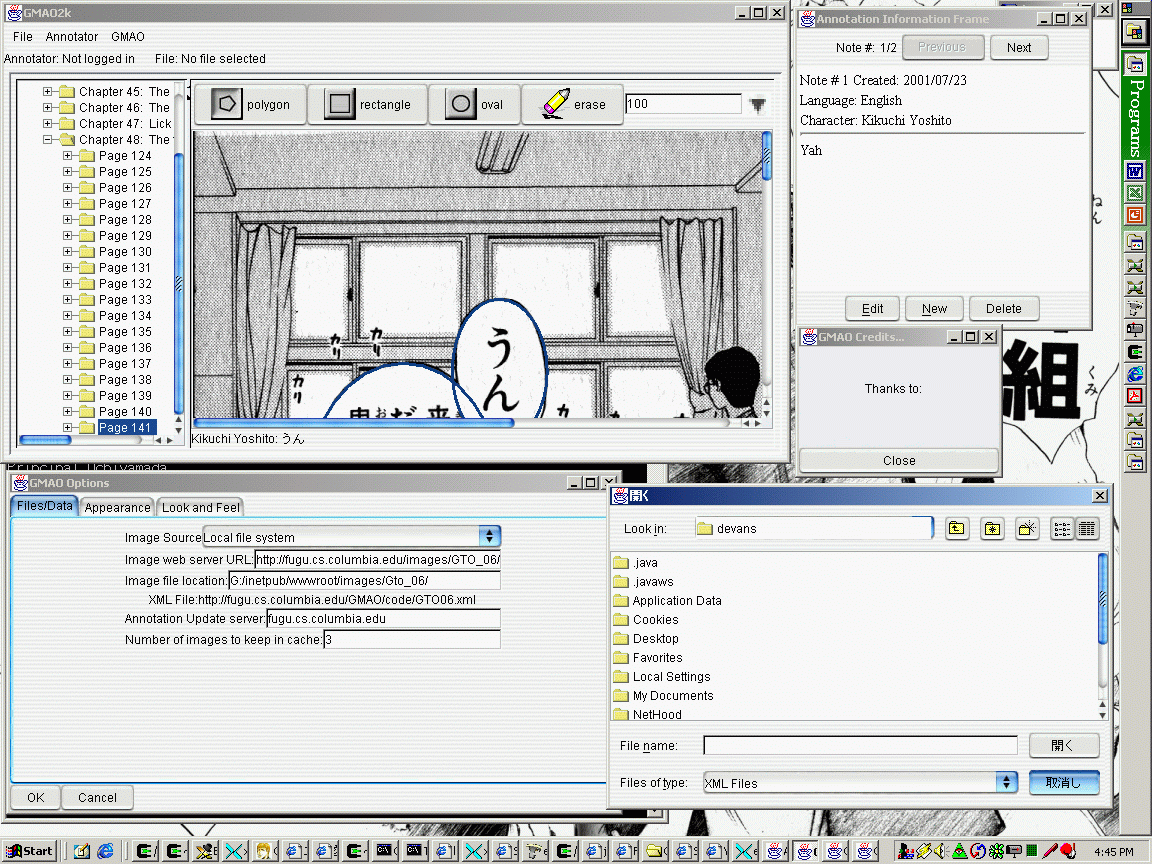Click the Annotation Update server field

coord(383,619)
